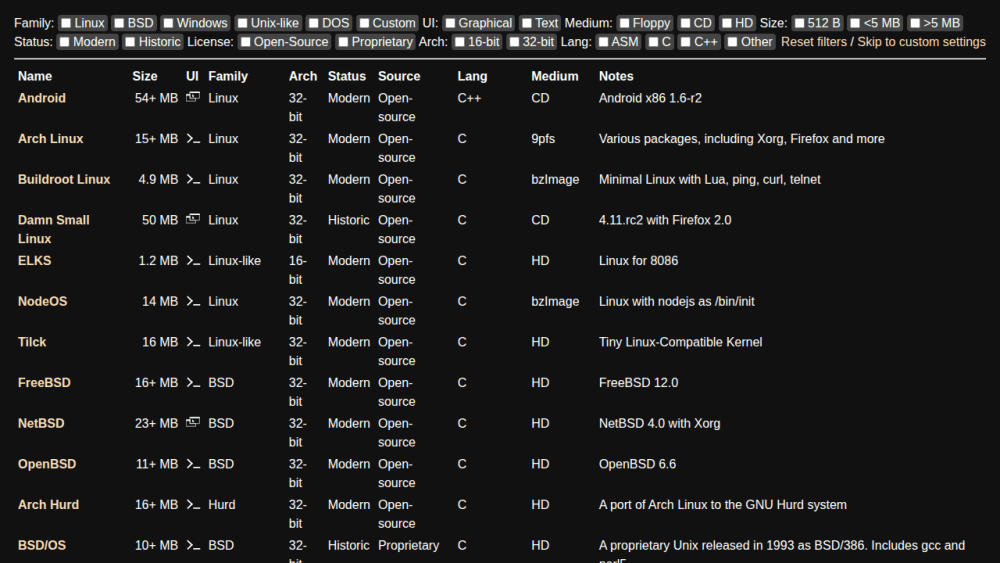1000x563 pixels.
Task: Toggle the ASM language filter
Action: [603, 42]
